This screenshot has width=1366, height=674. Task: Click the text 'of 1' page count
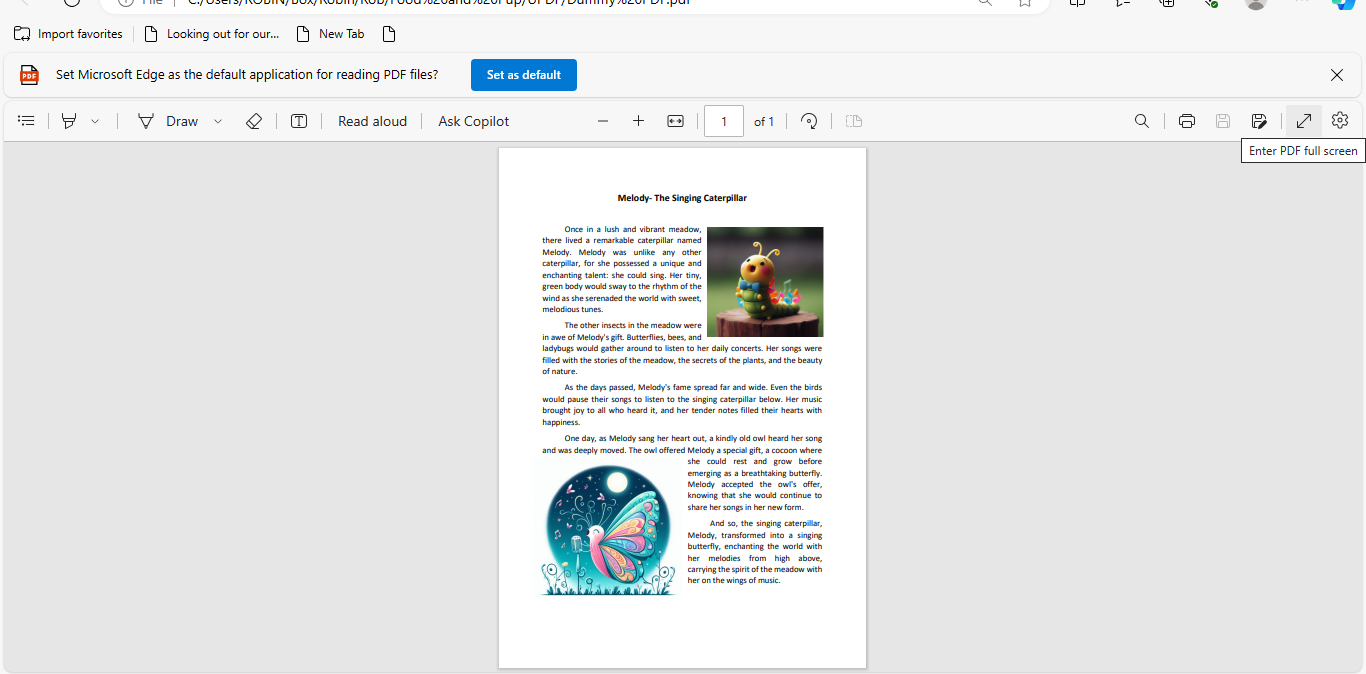764,121
